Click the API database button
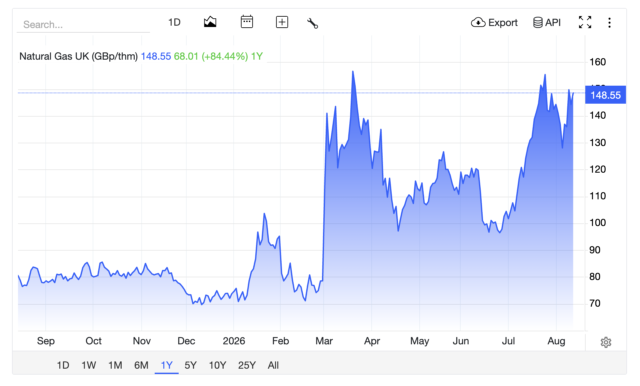Viewport: 640px width, 386px height. (547, 22)
